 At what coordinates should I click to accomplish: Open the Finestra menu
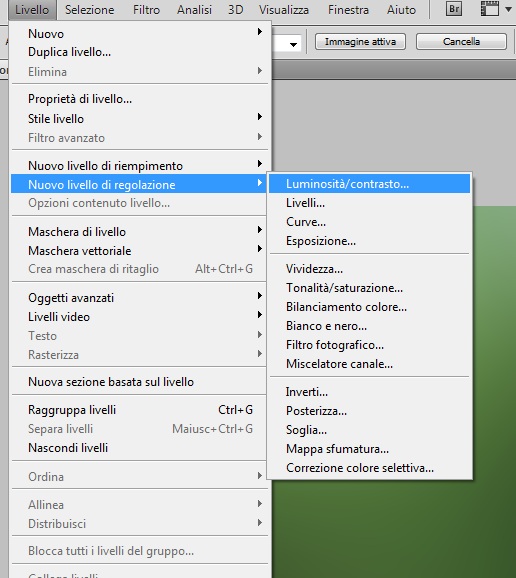pos(348,10)
